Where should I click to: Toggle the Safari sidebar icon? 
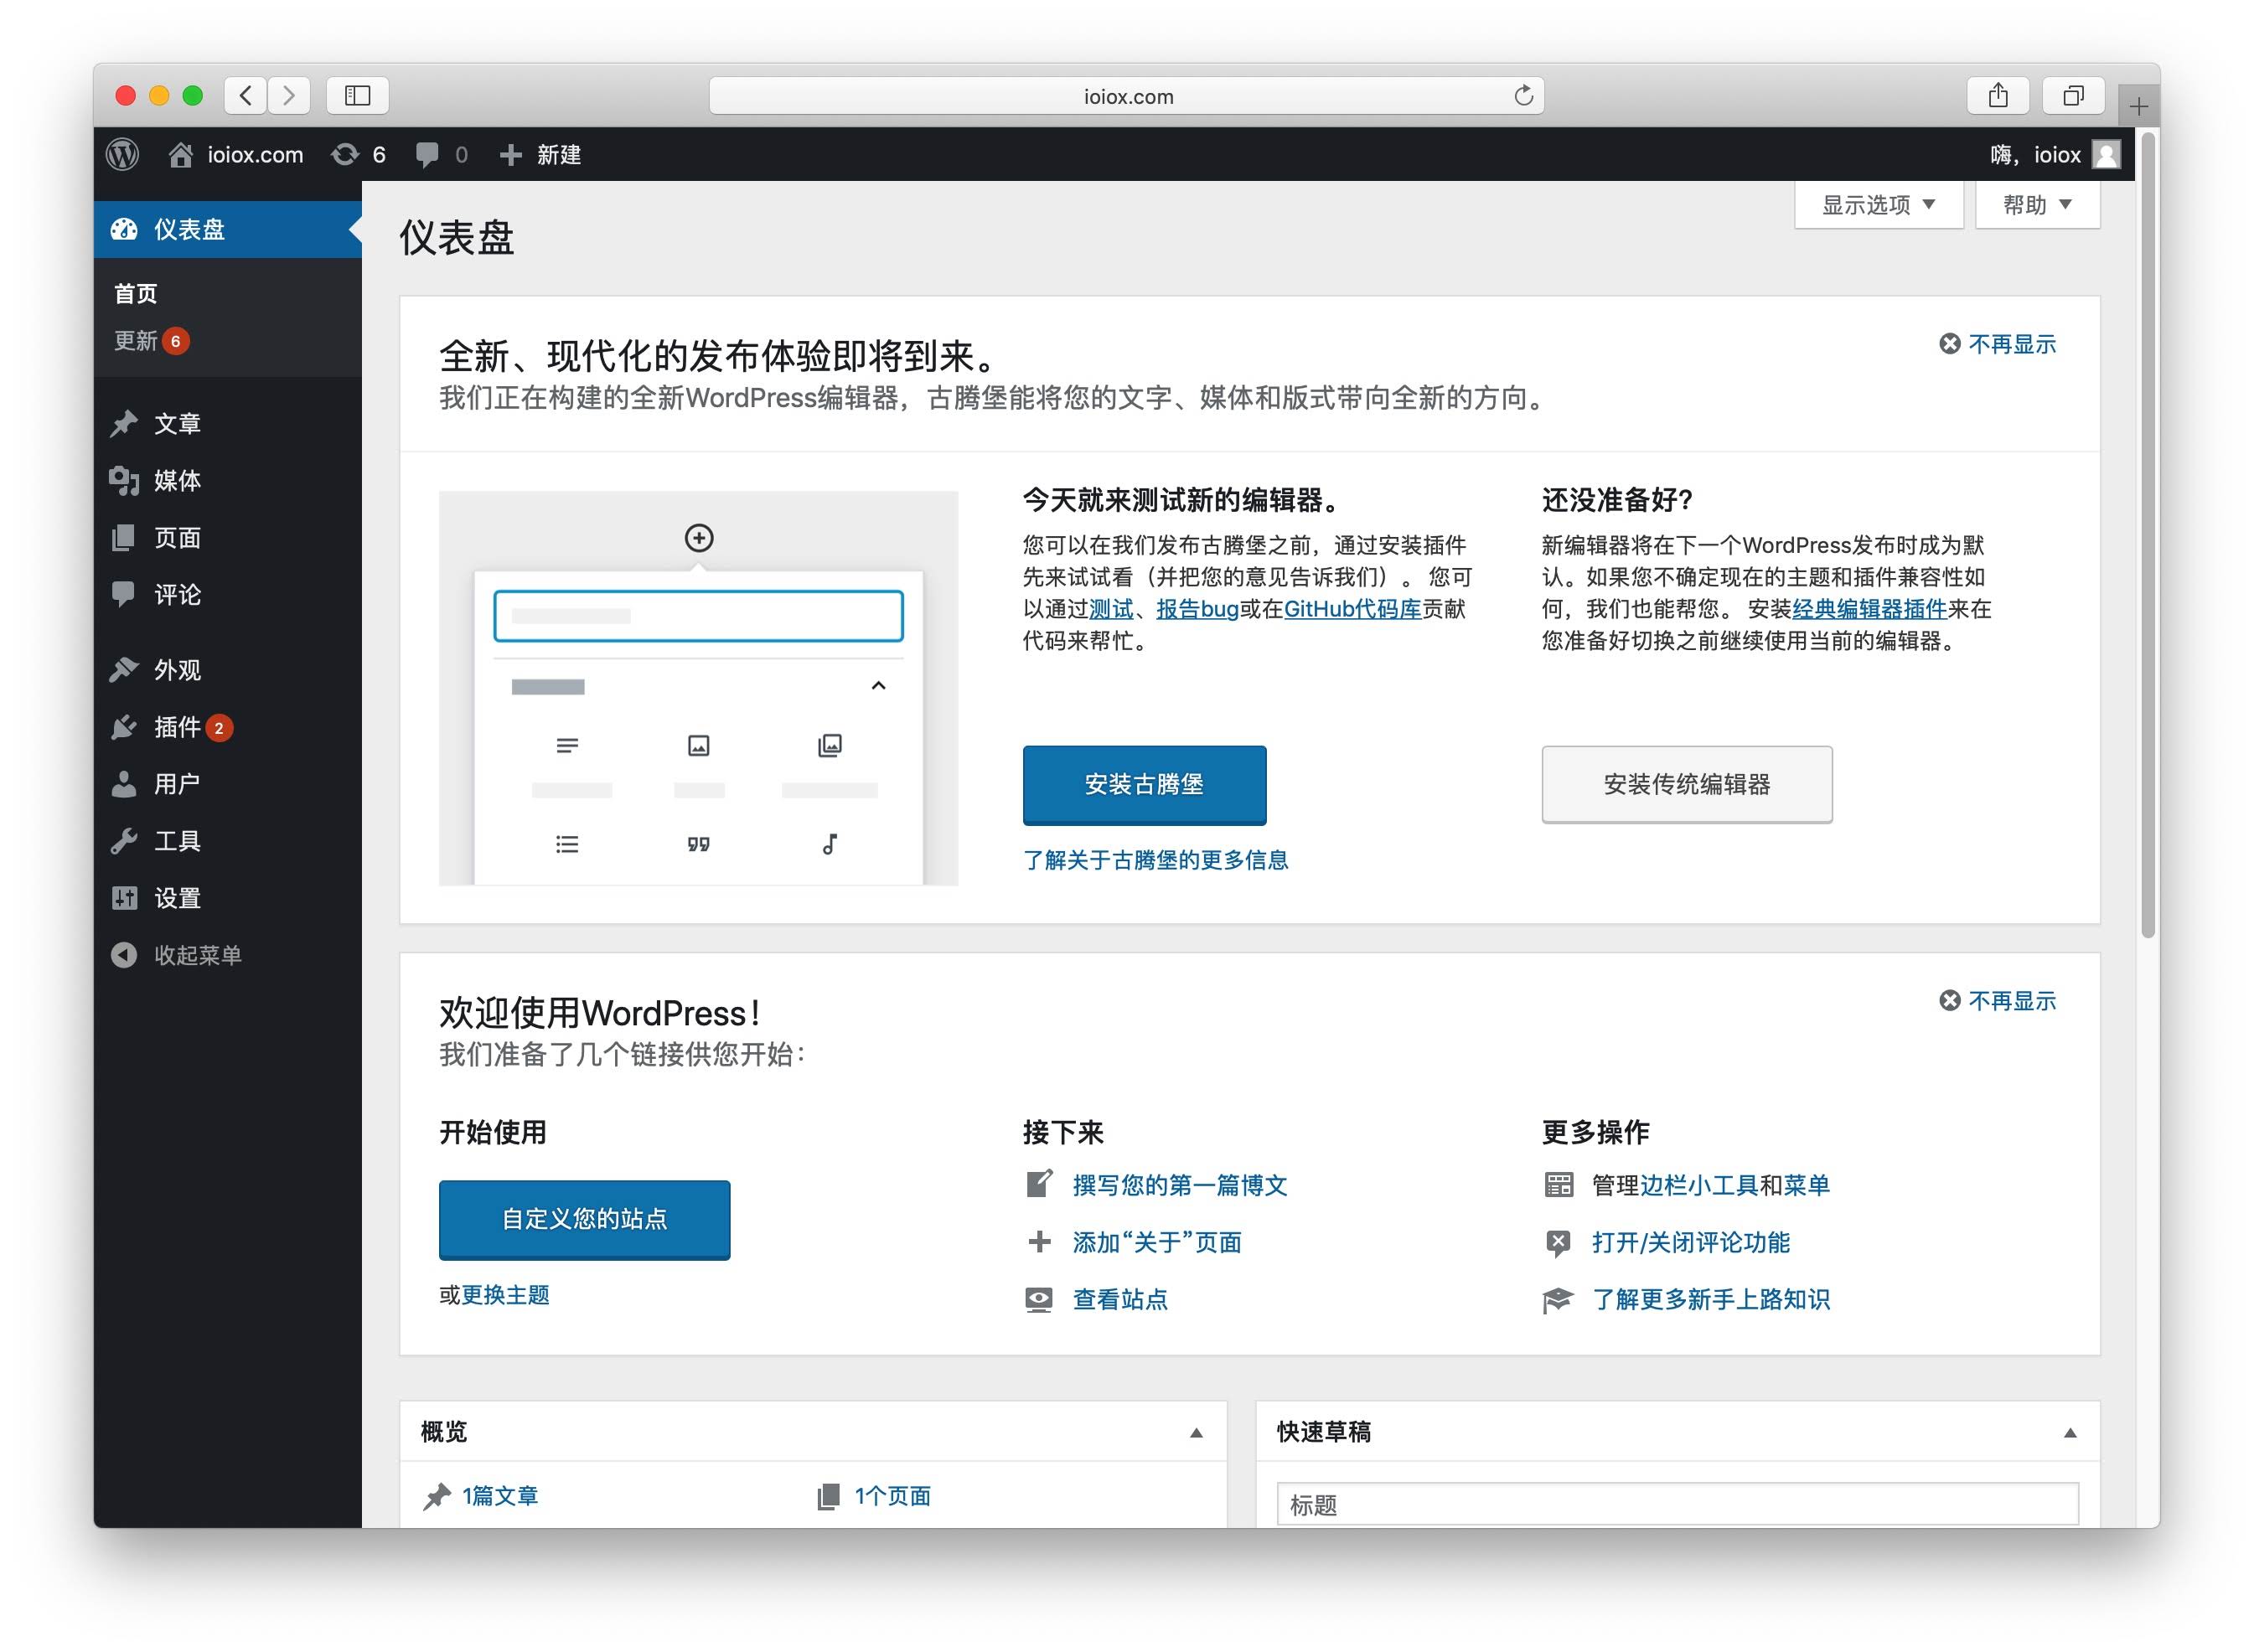(x=357, y=96)
